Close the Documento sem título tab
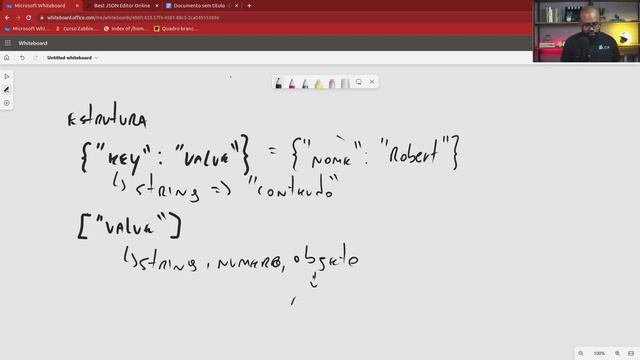This screenshot has width=640, height=360. [236, 6]
